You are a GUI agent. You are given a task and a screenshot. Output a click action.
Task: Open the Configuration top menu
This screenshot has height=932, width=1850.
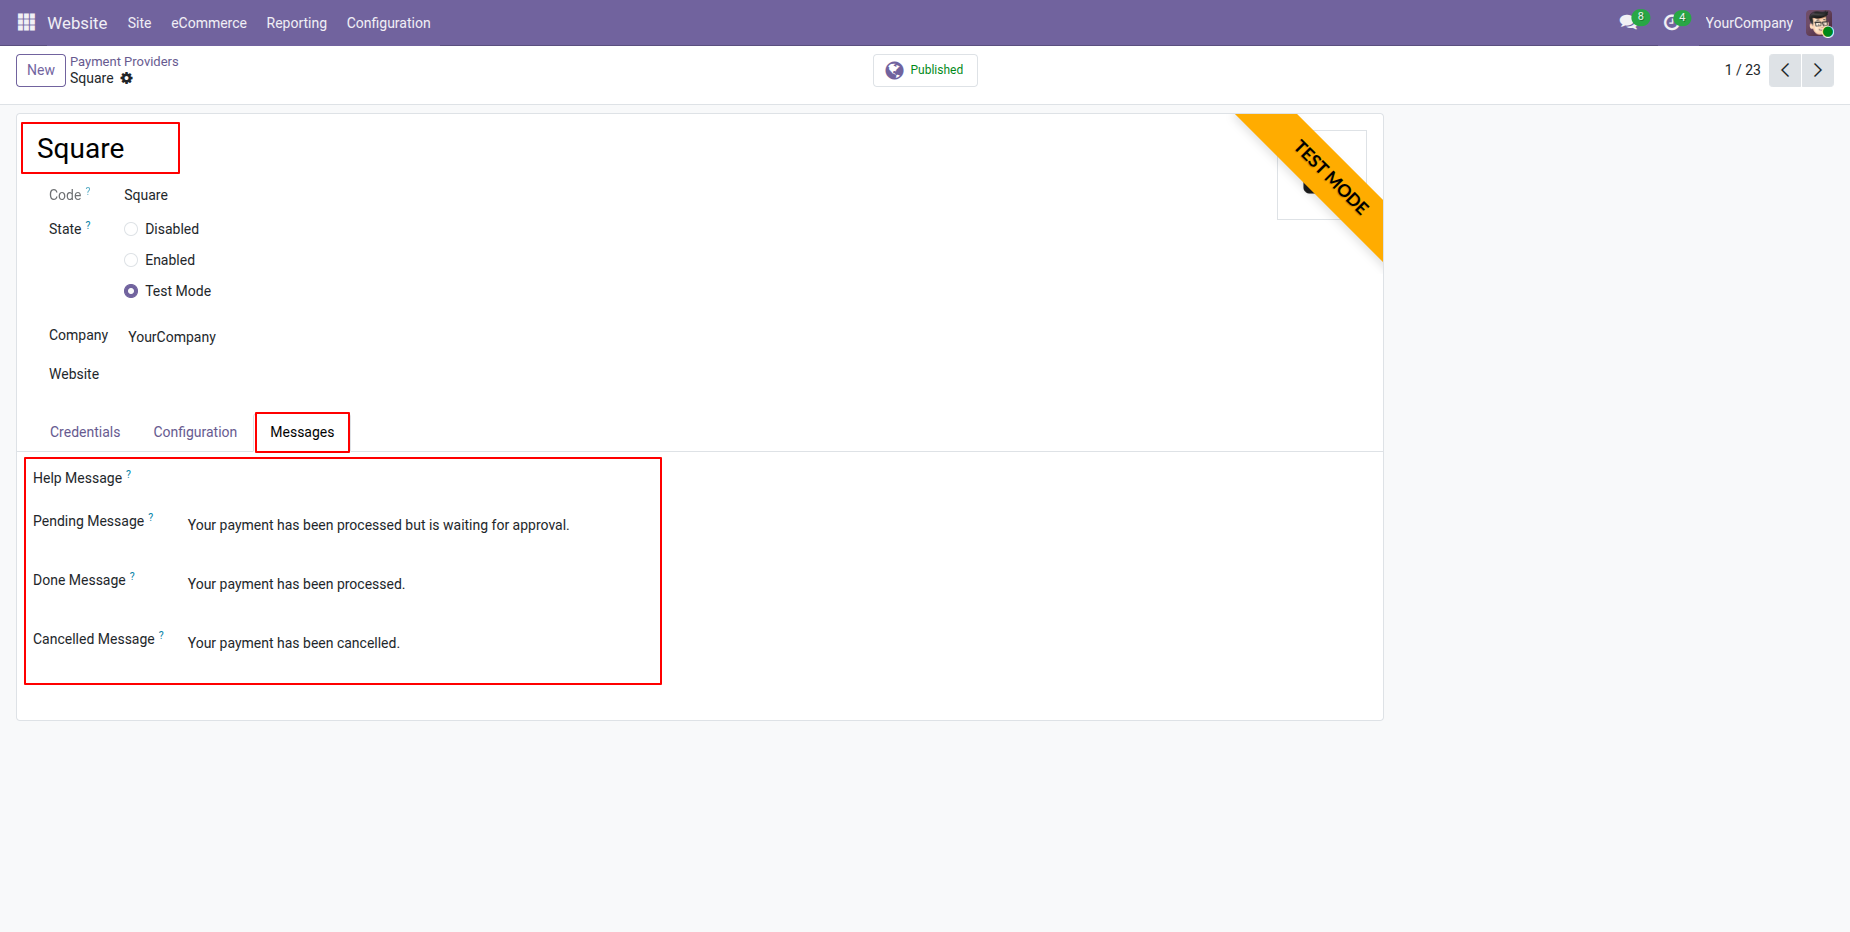coord(388,23)
